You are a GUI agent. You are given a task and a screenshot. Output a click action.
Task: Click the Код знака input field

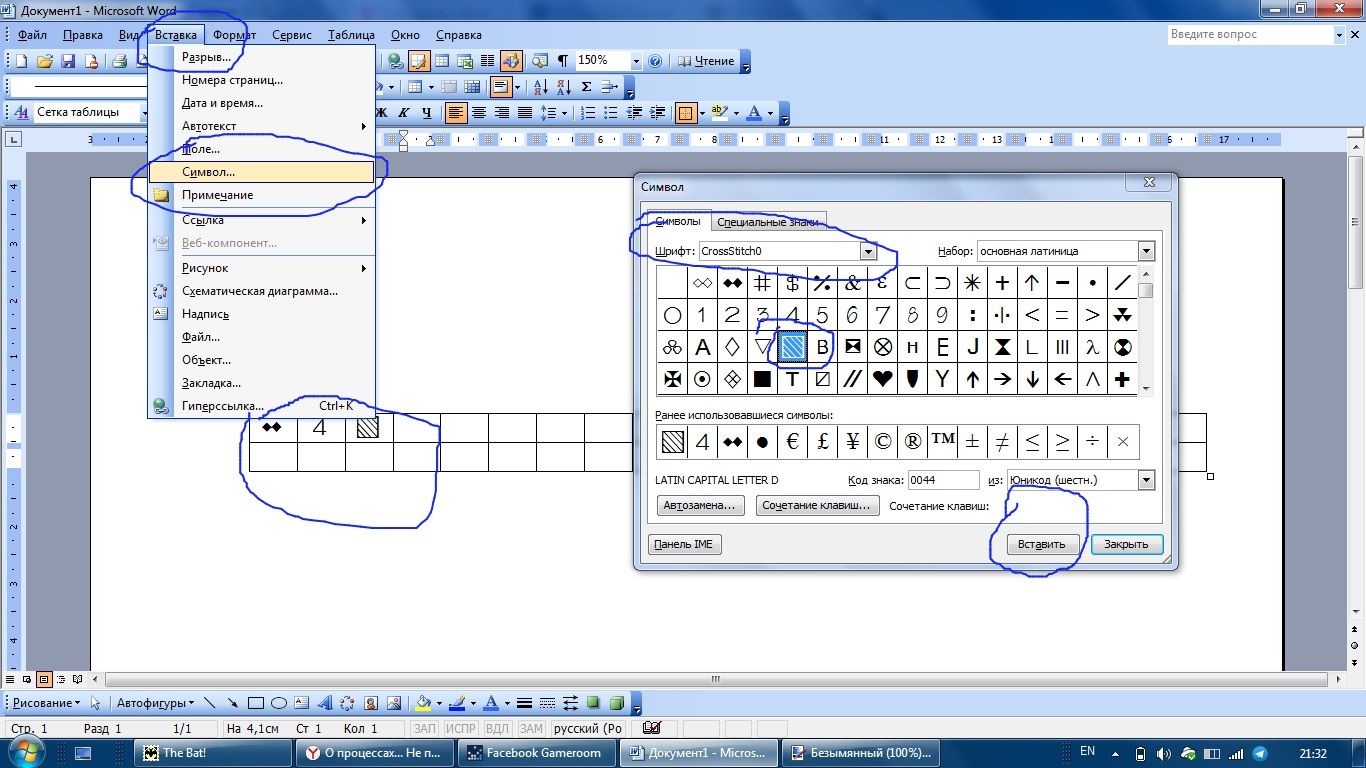coord(943,480)
